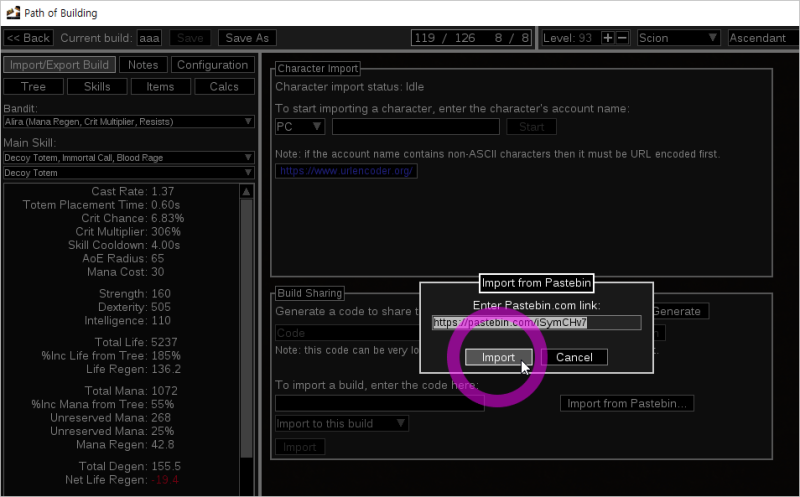Screen dimensions: 800x497
Task: Open the PC platform dropdown
Action: click(x=299, y=127)
